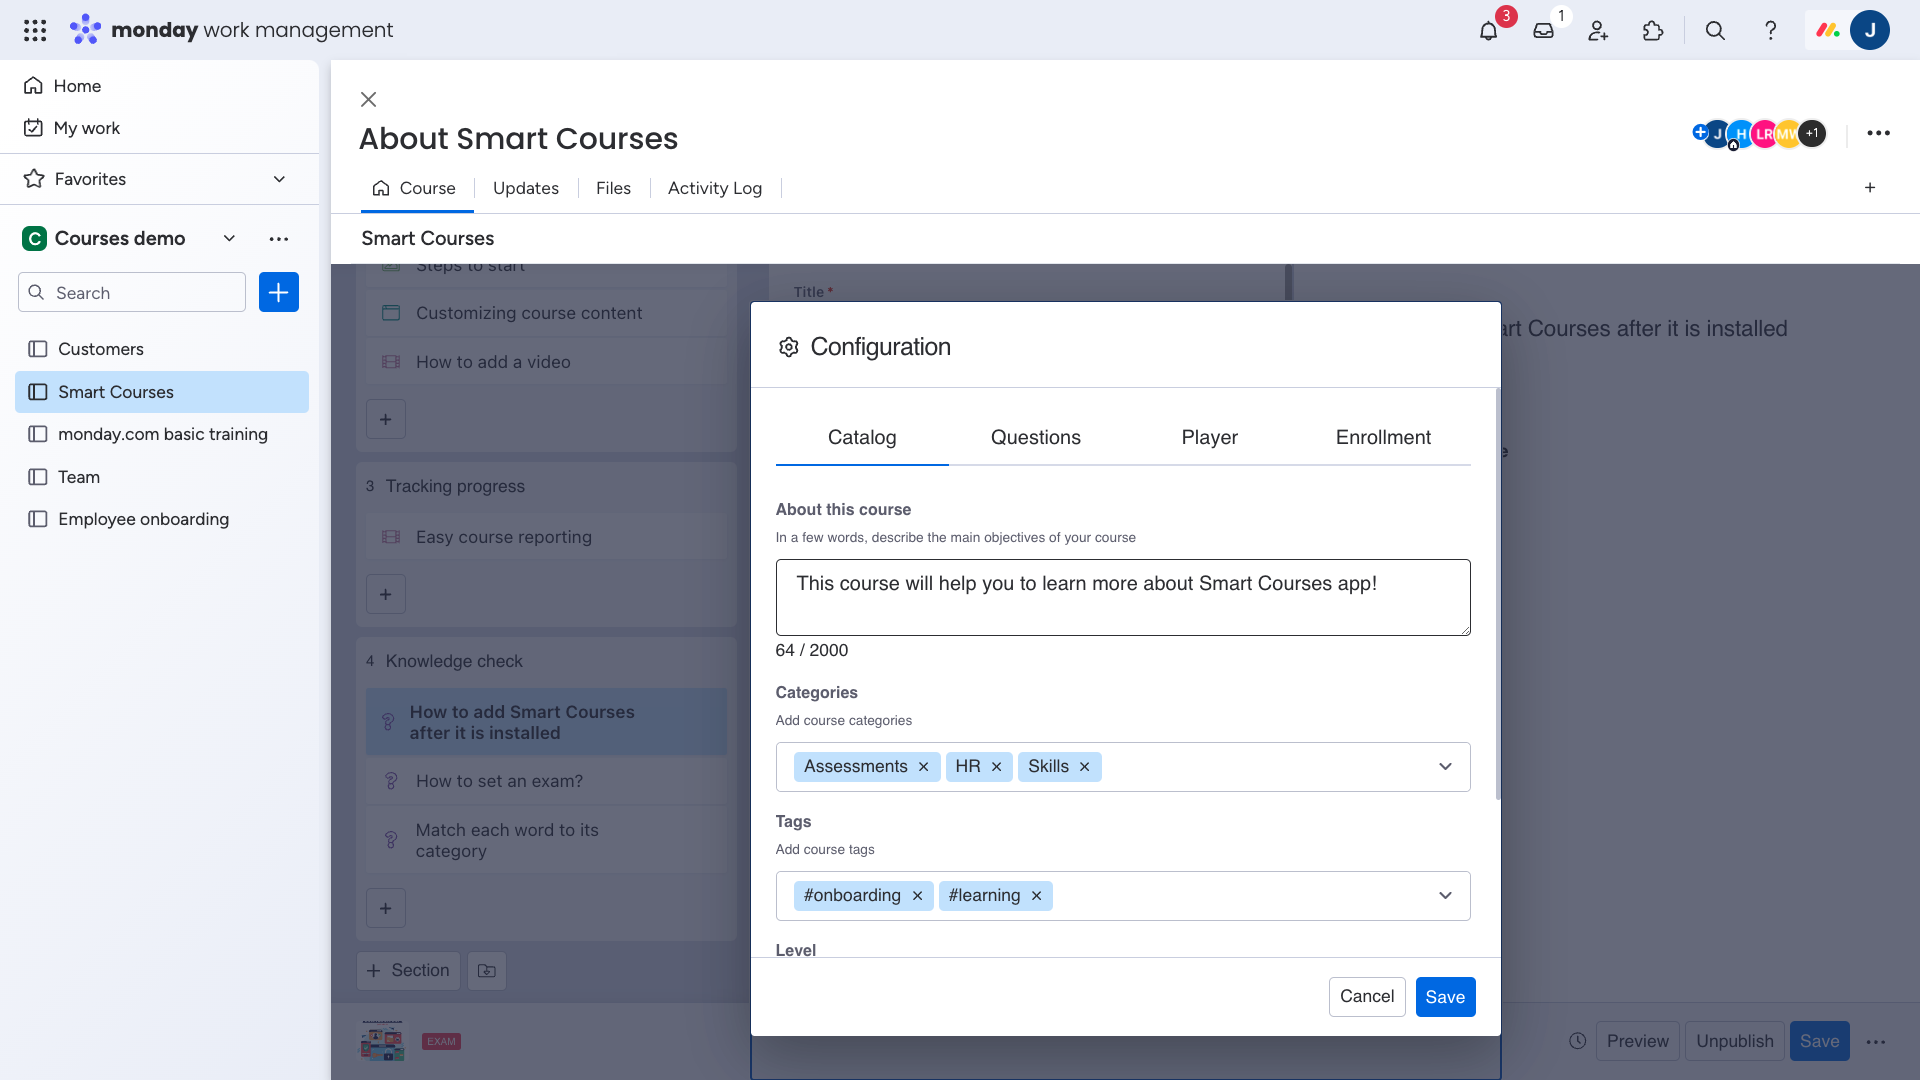Screen dimensions: 1920x1080
Task: Open the item more options ellipsis
Action: click(1878, 133)
